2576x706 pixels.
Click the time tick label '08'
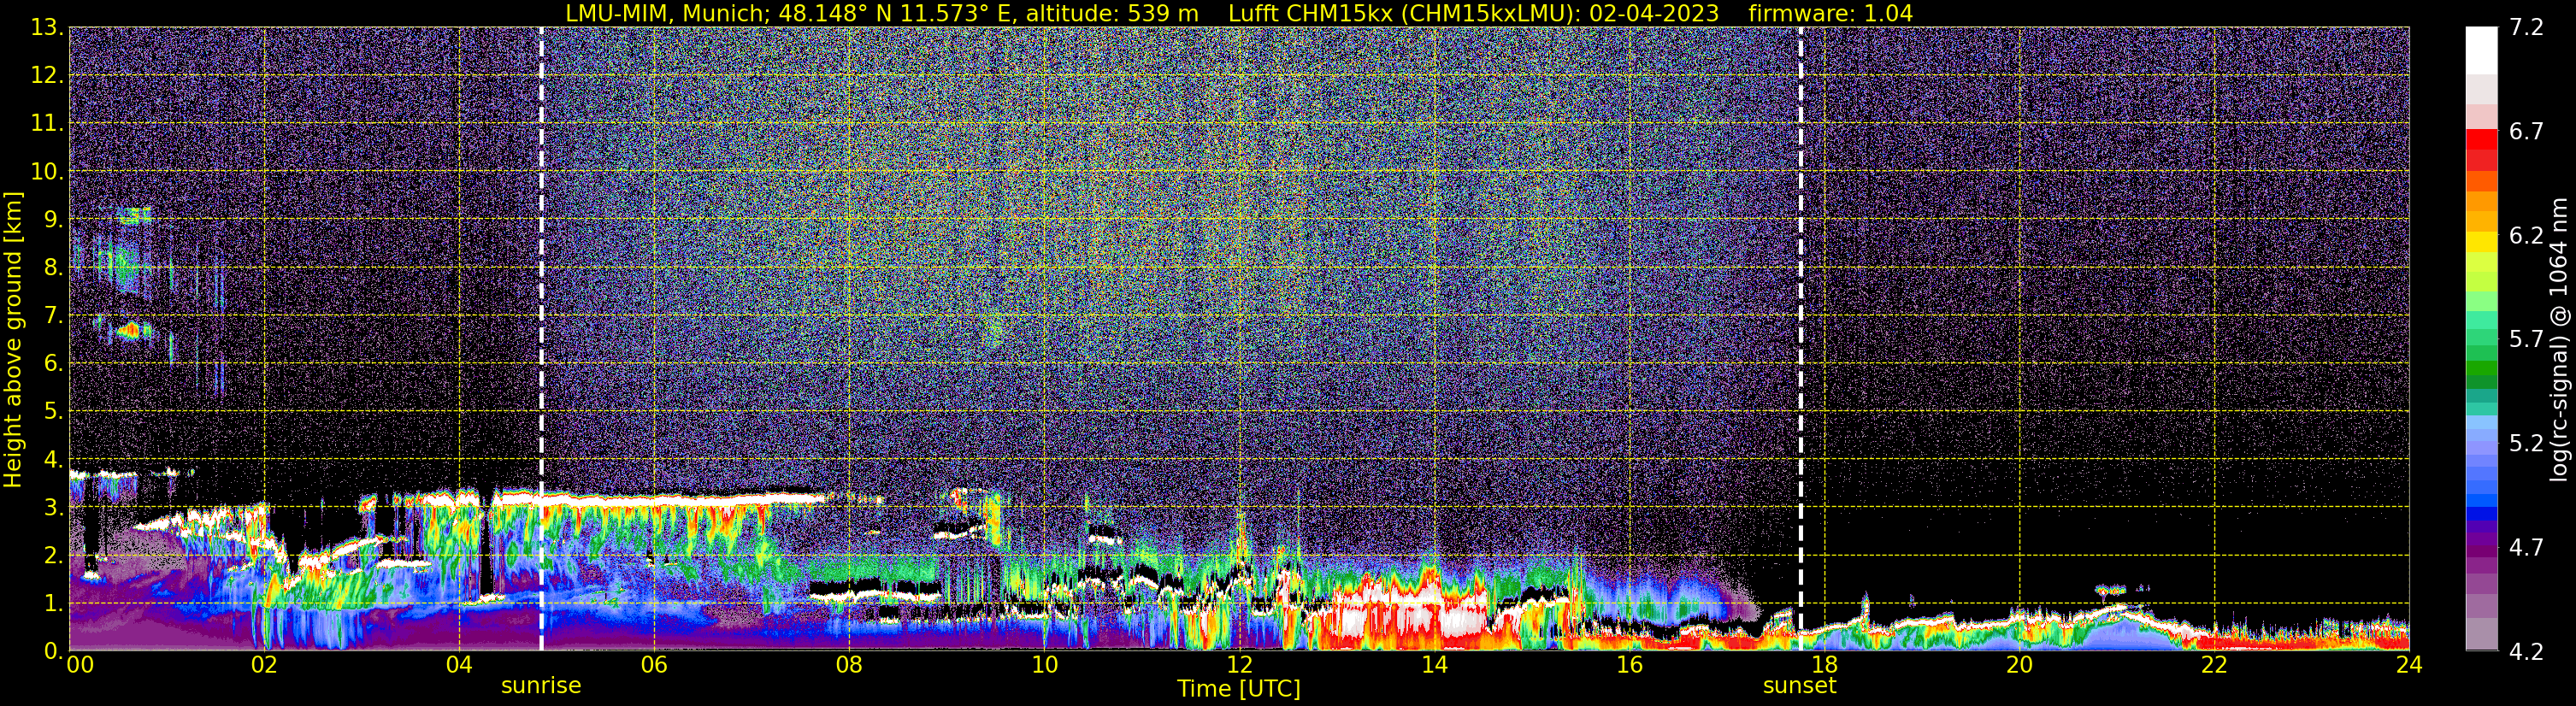point(848,665)
